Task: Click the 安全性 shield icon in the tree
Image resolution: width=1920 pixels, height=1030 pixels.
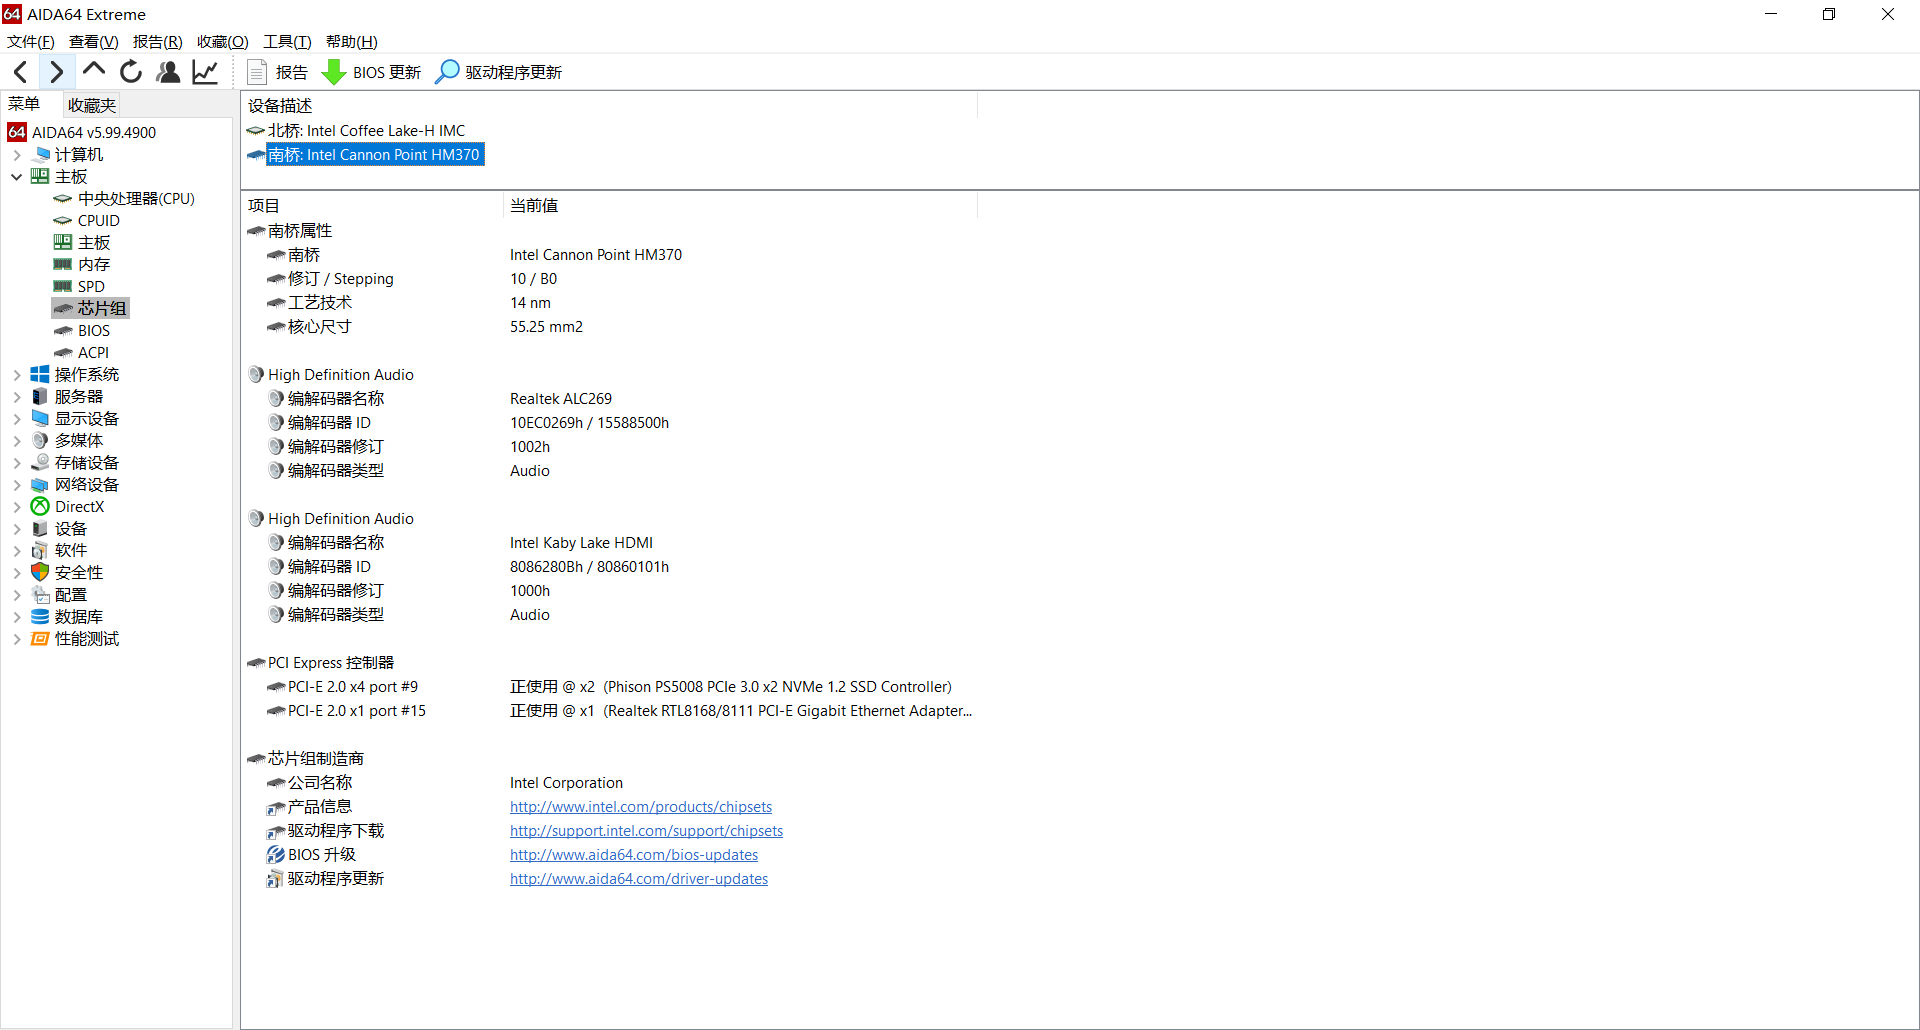Action: click(40, 573)
